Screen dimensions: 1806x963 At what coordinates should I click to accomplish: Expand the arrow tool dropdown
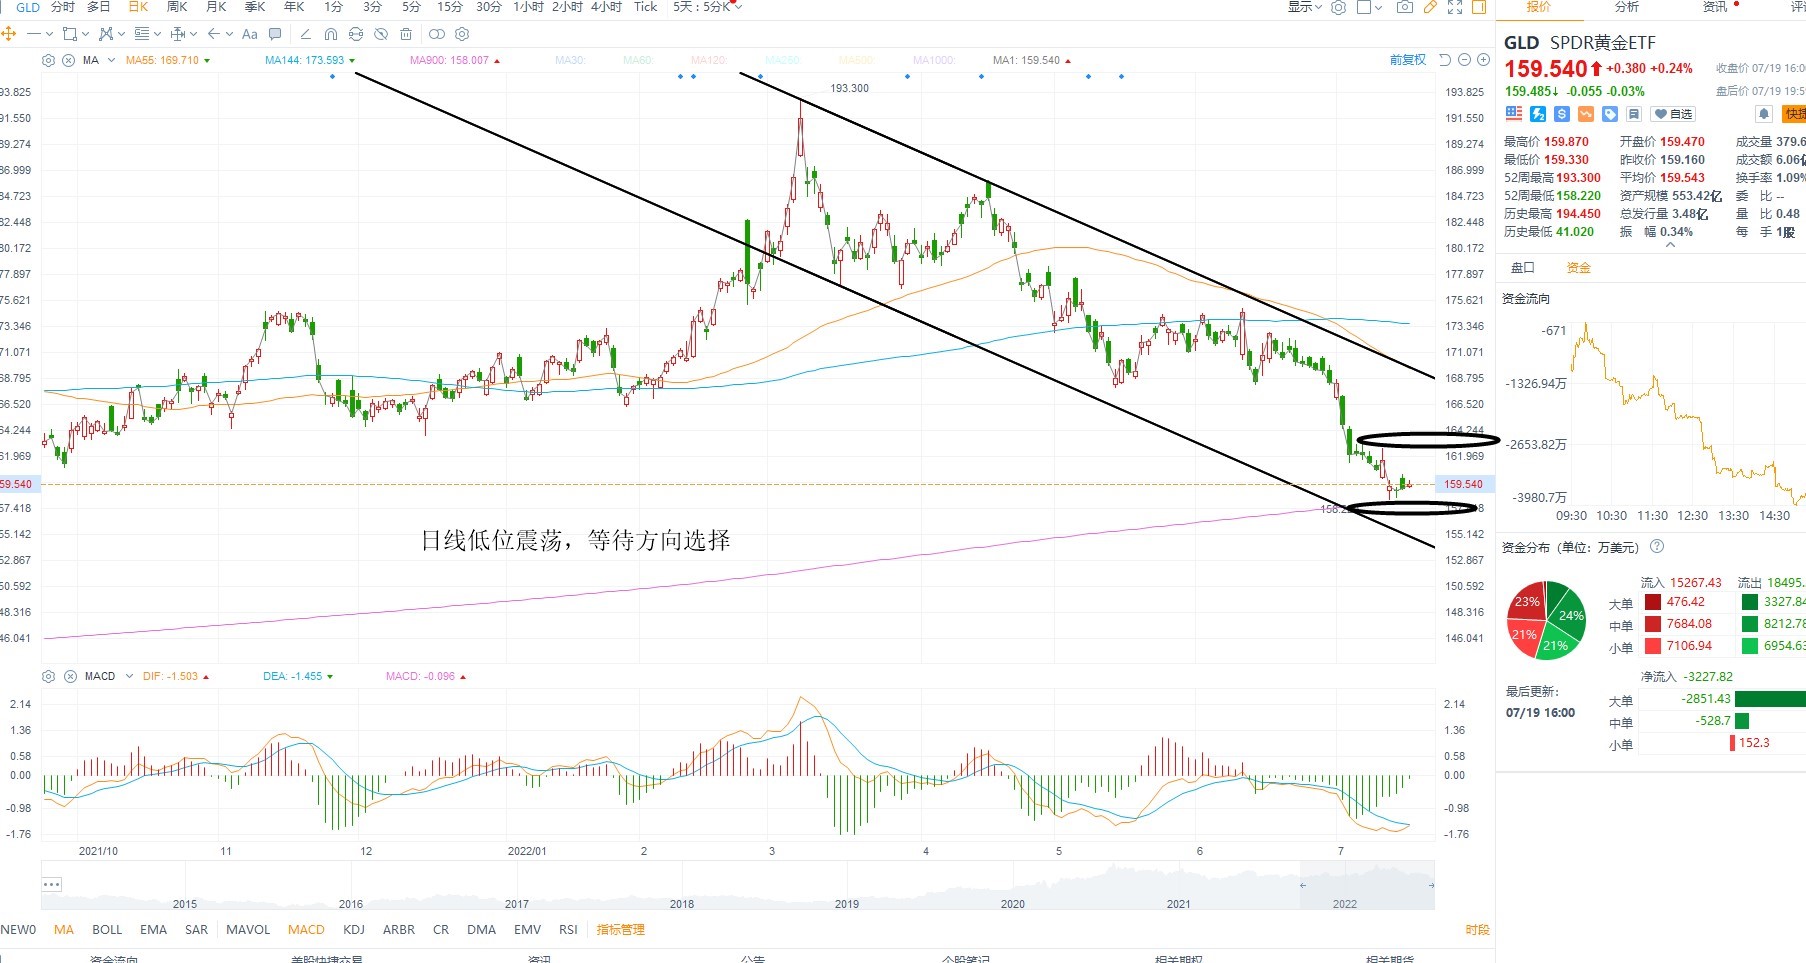(x=229, y=34)
